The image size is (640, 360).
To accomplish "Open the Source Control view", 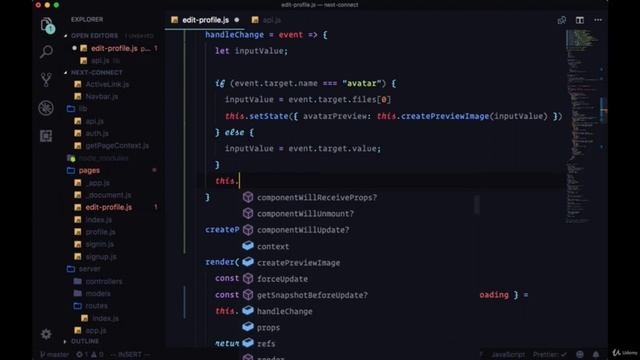I will click(x=46, y=80).
